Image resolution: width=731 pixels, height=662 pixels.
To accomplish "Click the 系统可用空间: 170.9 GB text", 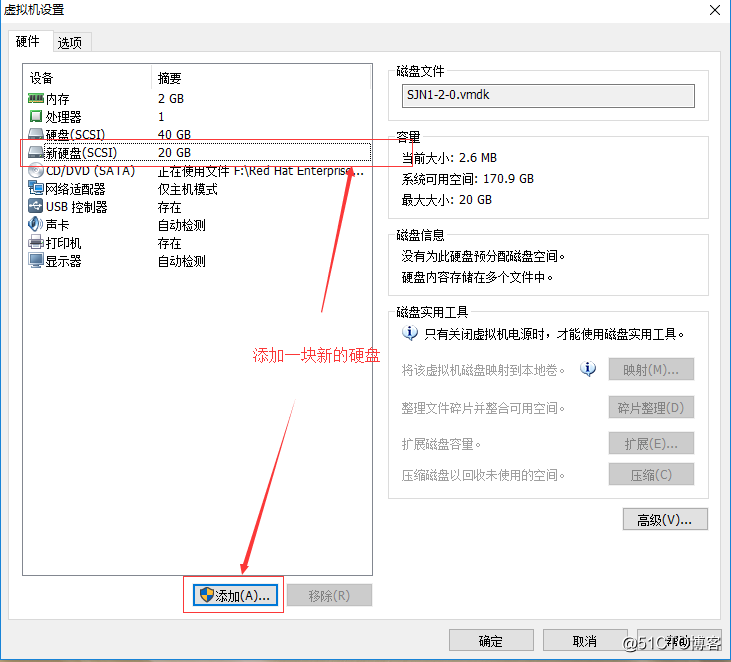I will (x=468, y=179).
